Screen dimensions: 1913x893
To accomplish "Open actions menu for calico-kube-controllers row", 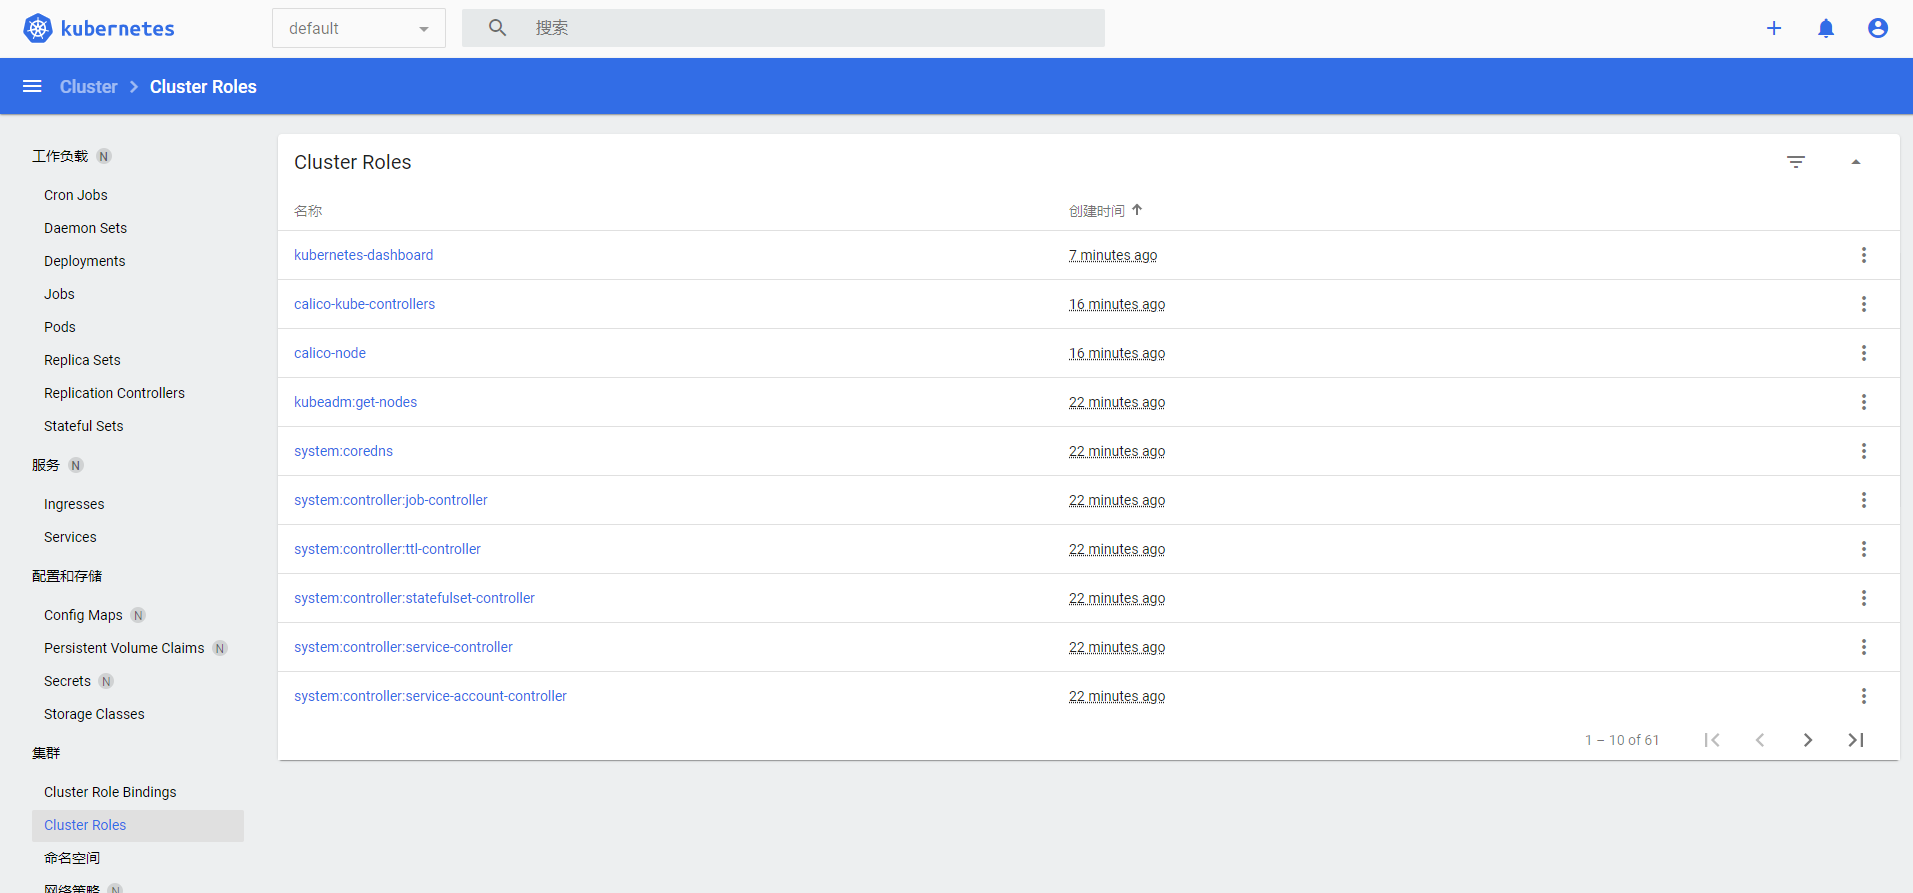I will pyautogui.click(x=1864, y=304).
